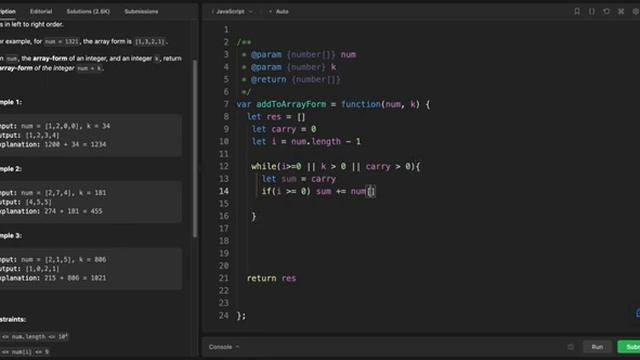Open the Submissions tab

(141, 11)
